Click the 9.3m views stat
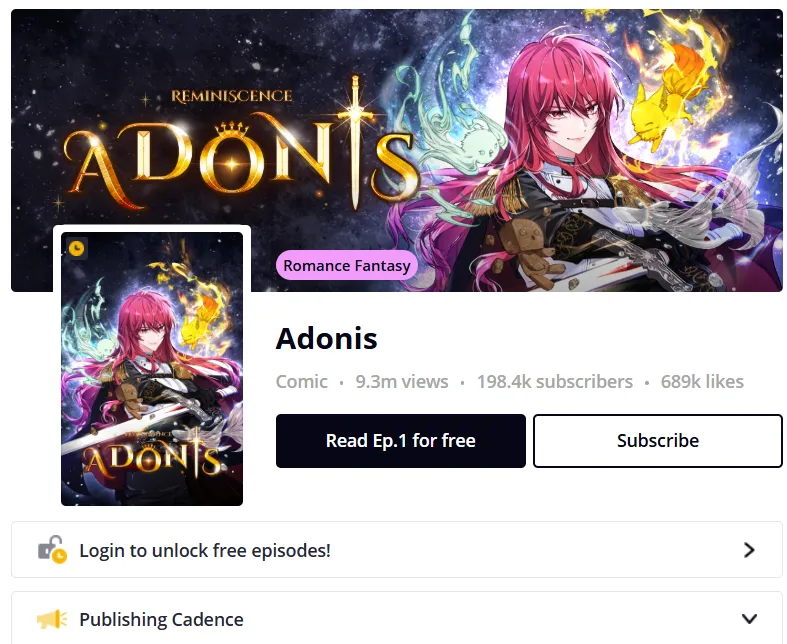The height and width of the screenshot is (644, 787). click(402, 381)
